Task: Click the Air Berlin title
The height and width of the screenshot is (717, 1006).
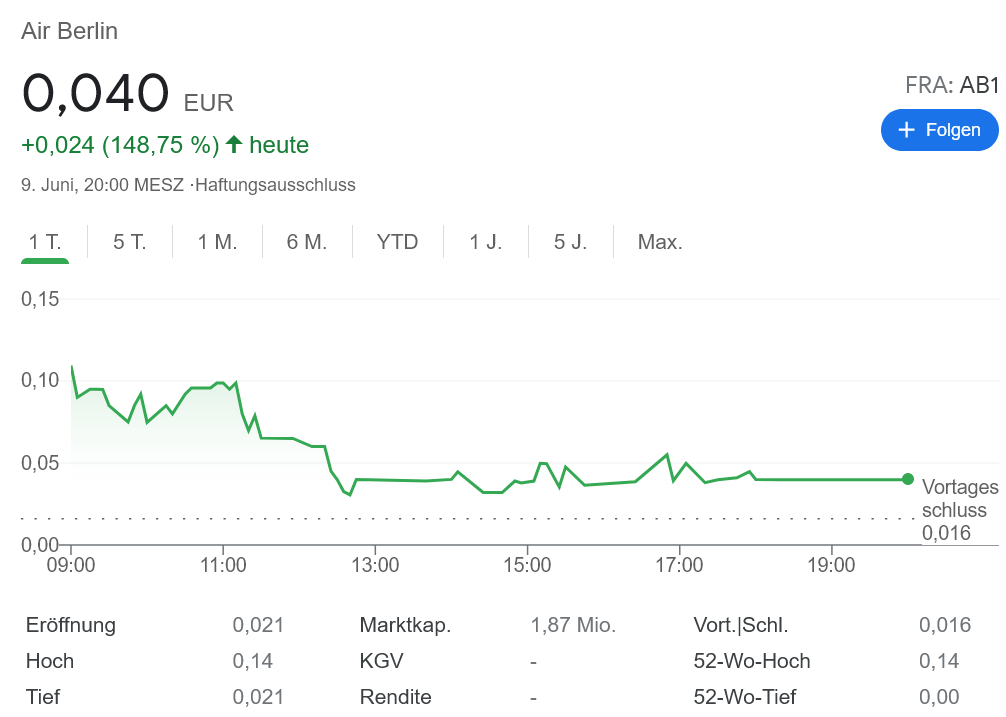Action: (x=70, y=31)
